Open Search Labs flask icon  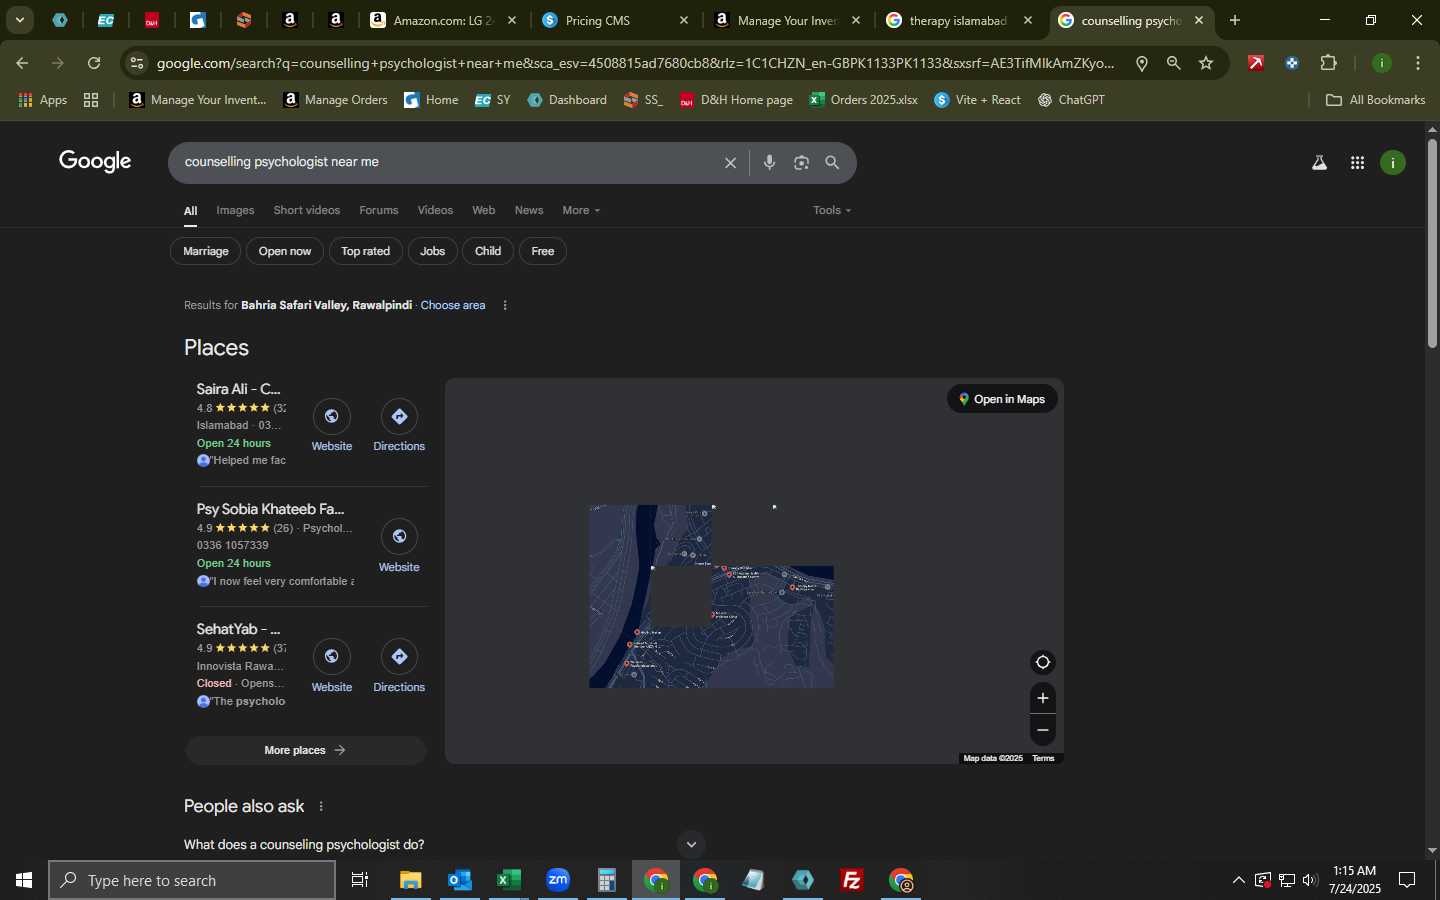coord(1319,163)
